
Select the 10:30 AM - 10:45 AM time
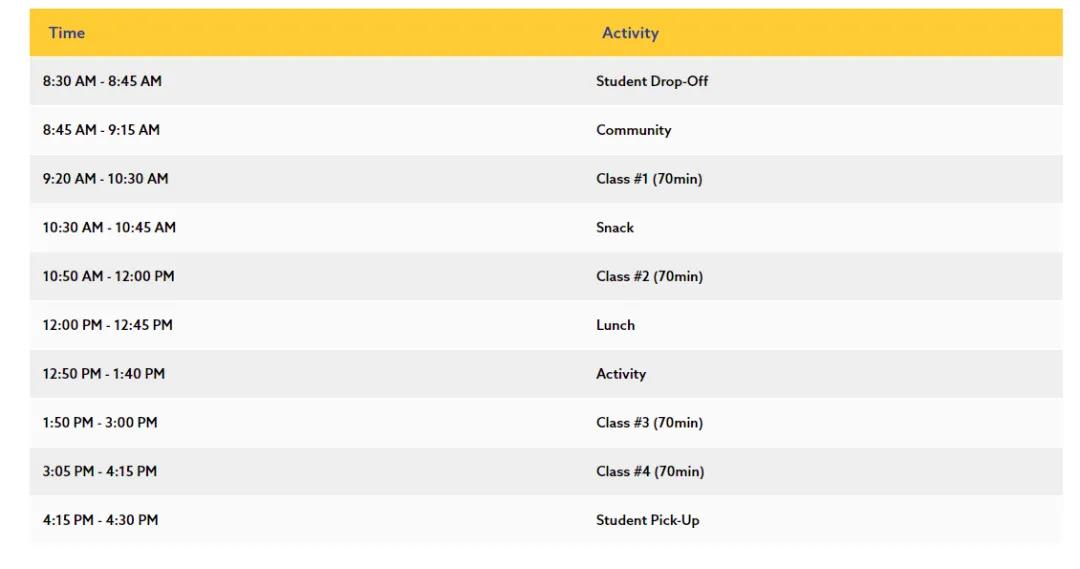(x=109, y=228)
